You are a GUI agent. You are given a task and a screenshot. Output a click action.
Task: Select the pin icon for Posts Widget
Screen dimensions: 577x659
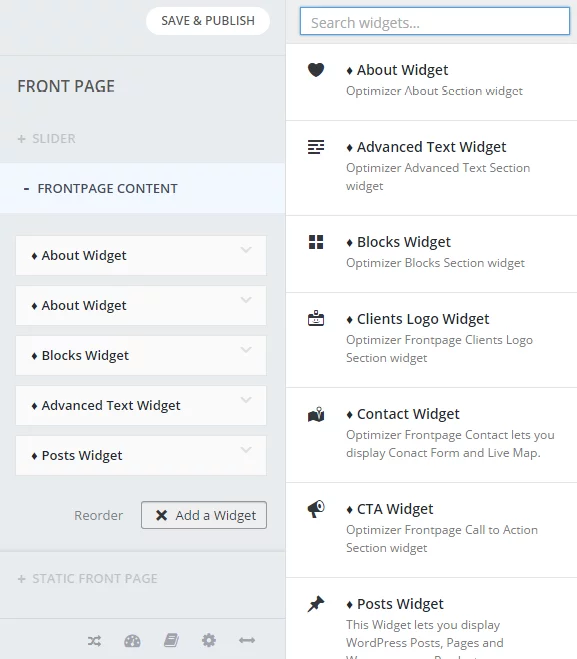coord(316,604)
